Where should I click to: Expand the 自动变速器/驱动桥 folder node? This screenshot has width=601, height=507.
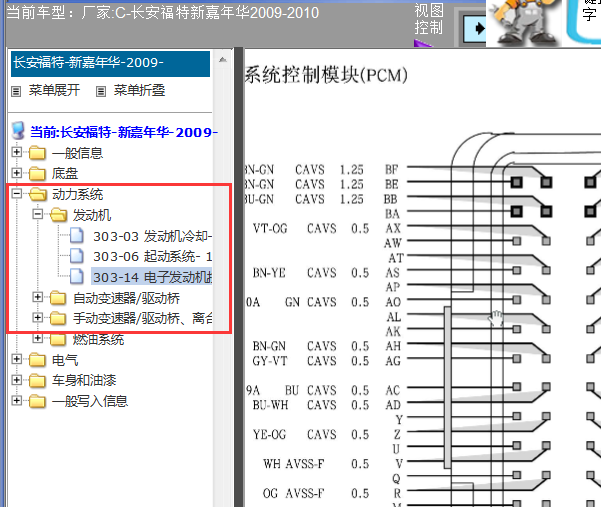point(38,297)
